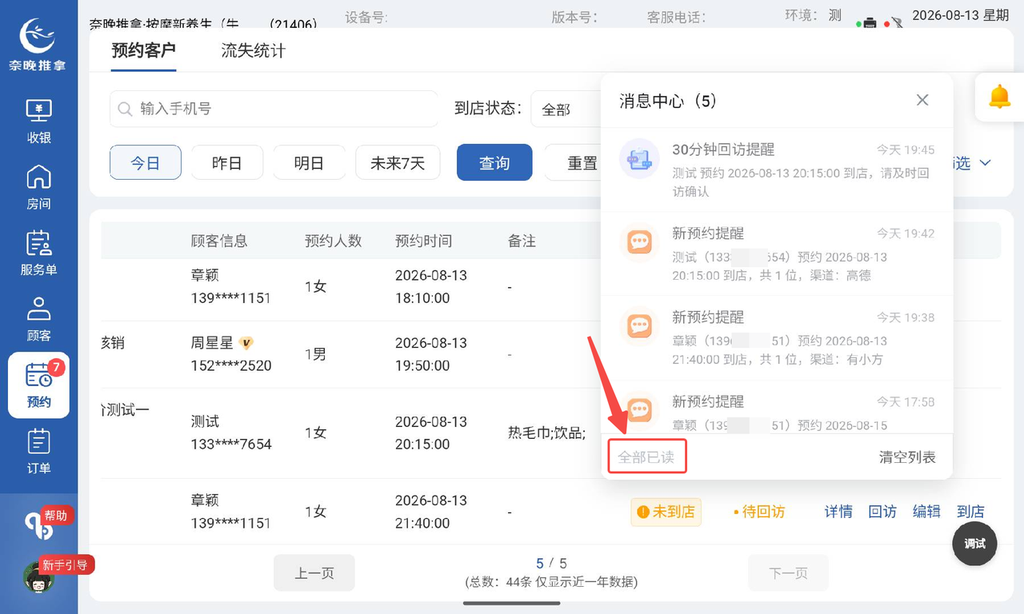Select the 今日 date filter
The image size is (1024, 614).
pos(145,163)
